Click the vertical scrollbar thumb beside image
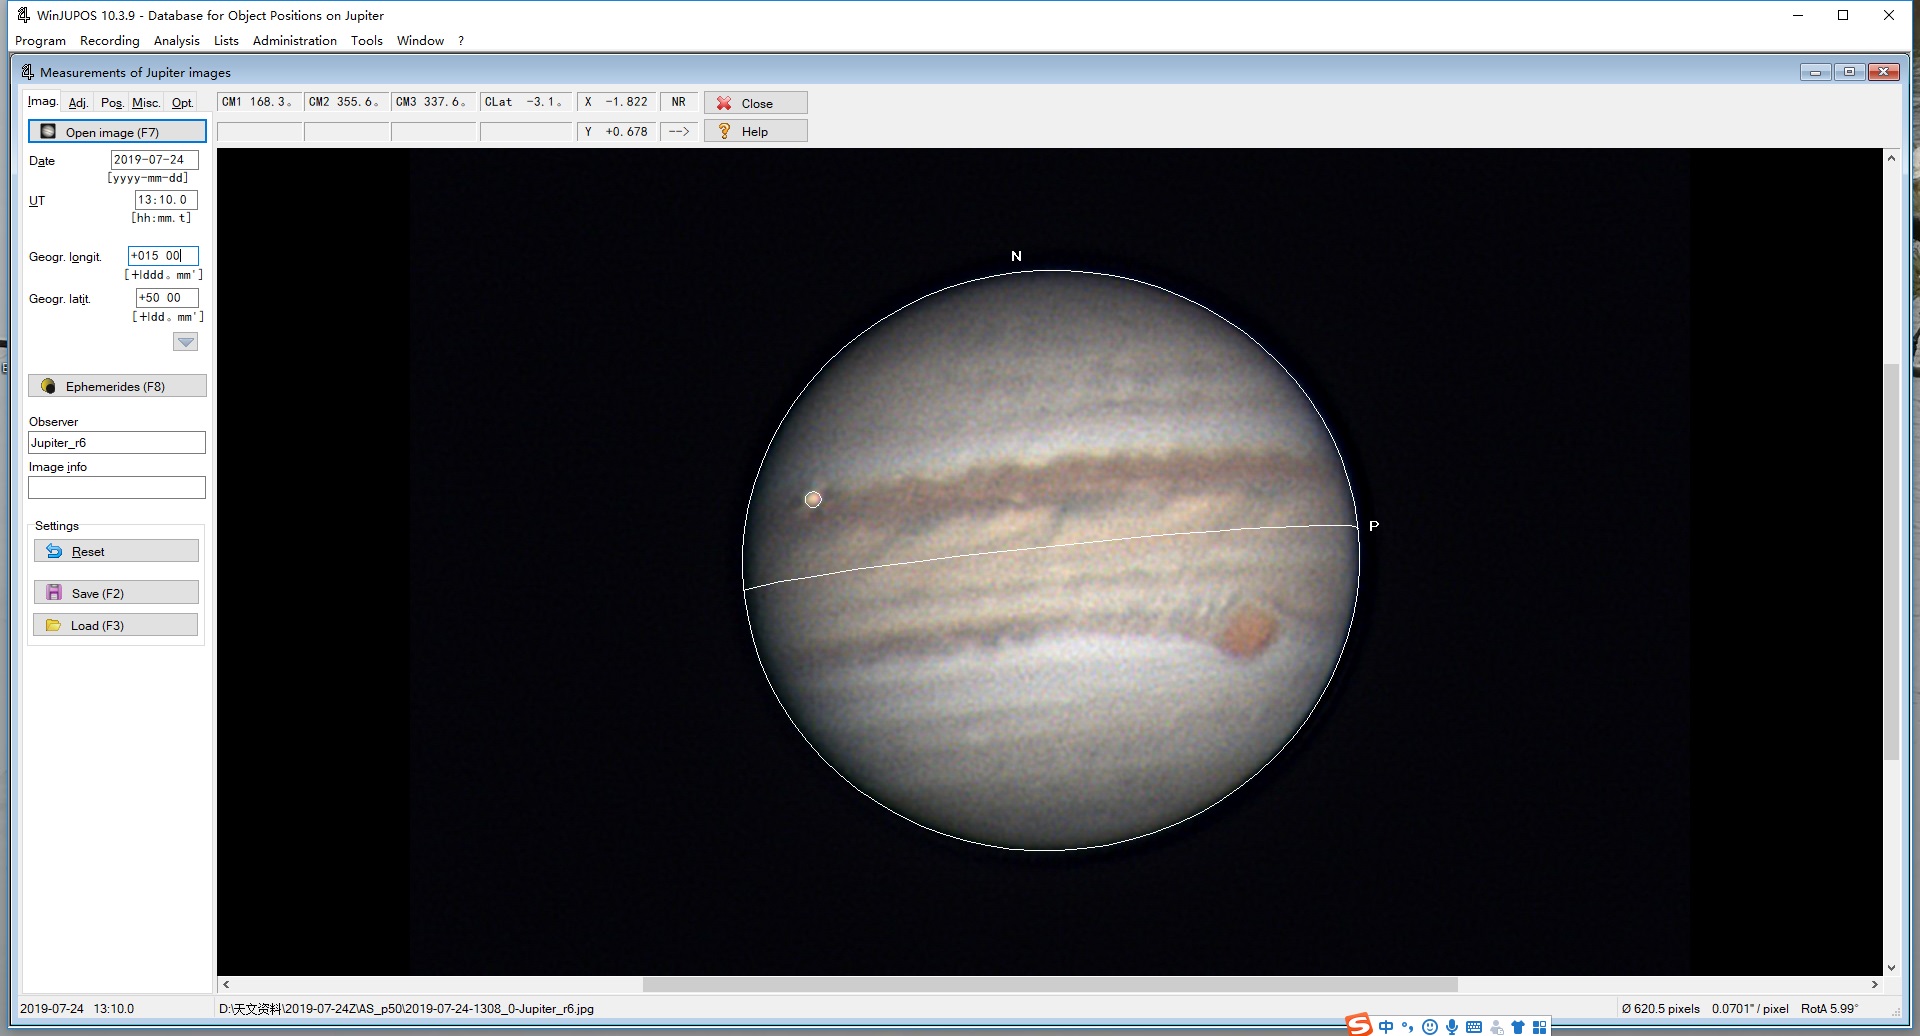1920x1036 pixels. coord(1891,562)
